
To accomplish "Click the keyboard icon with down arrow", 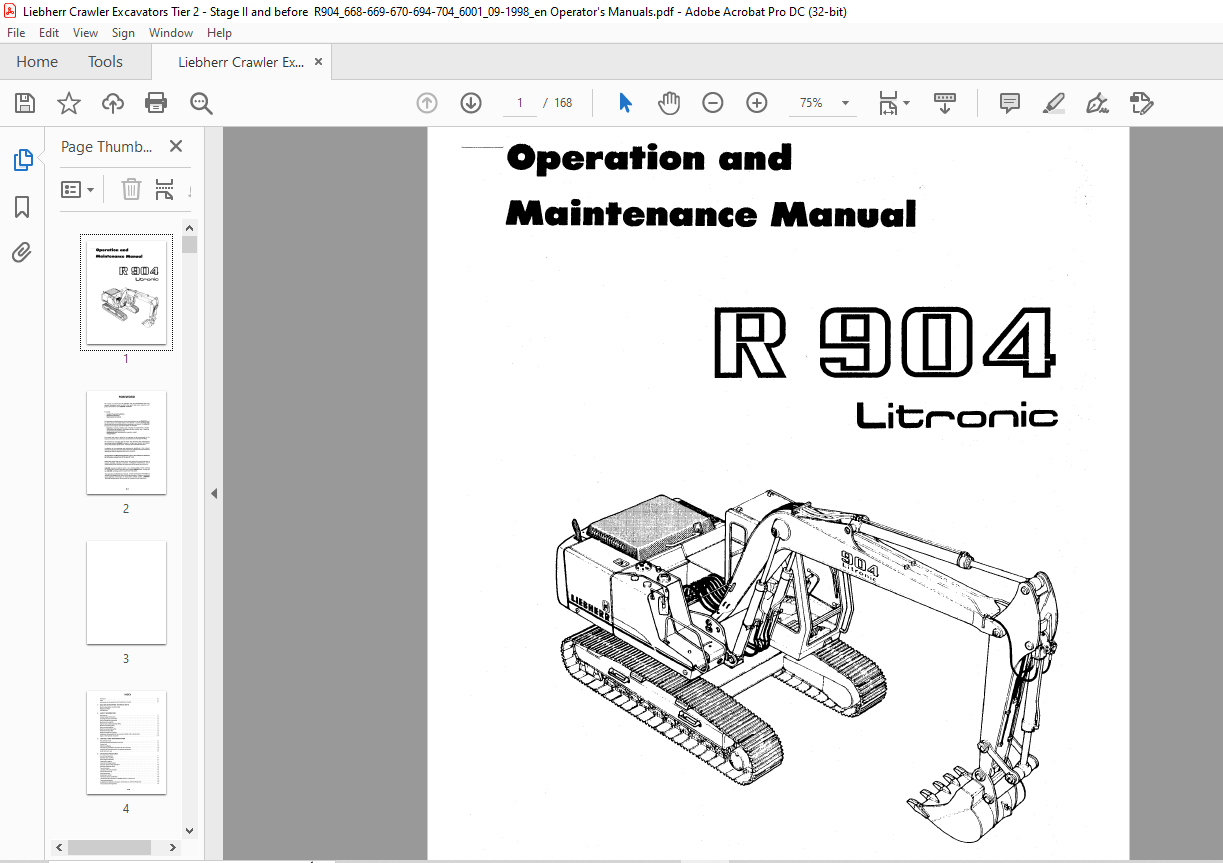I will (x=945, y=103).
